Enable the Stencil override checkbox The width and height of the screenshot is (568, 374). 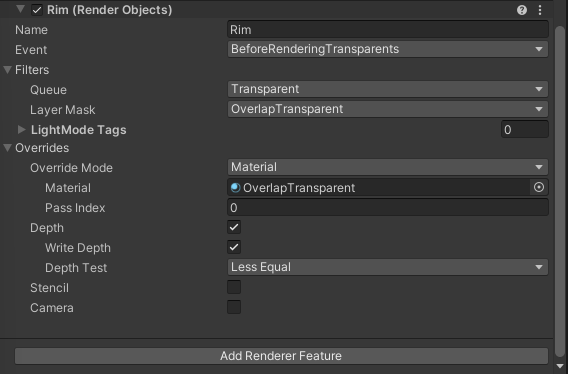point(234,287)
